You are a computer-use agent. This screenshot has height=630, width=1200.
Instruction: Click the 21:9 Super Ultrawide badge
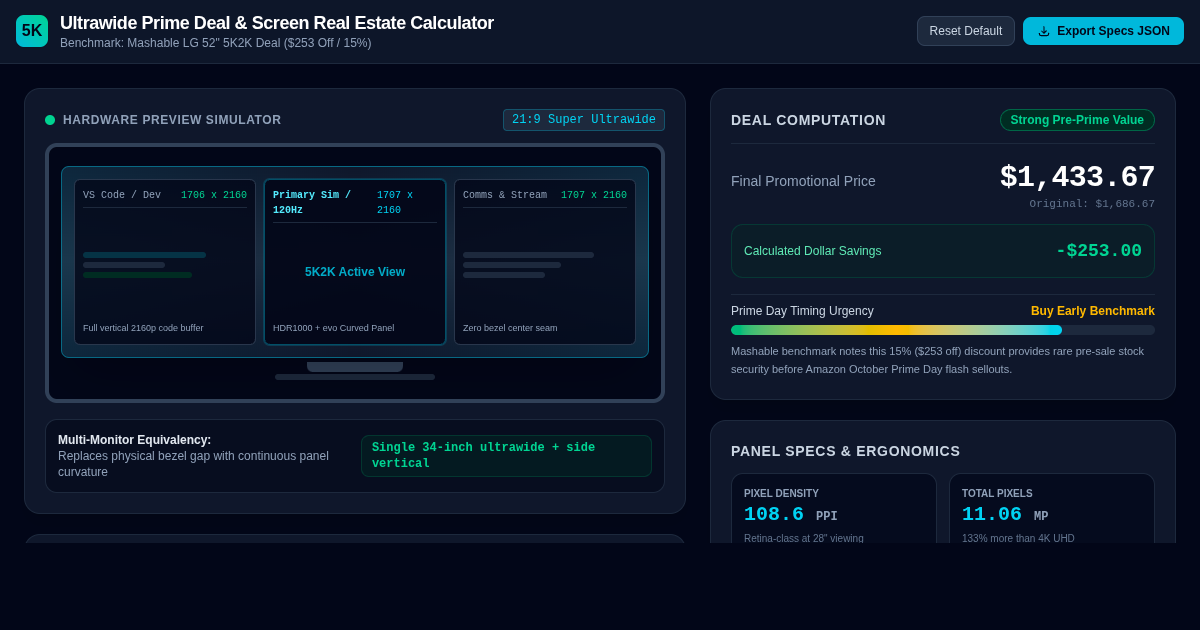tap(584, 120)
